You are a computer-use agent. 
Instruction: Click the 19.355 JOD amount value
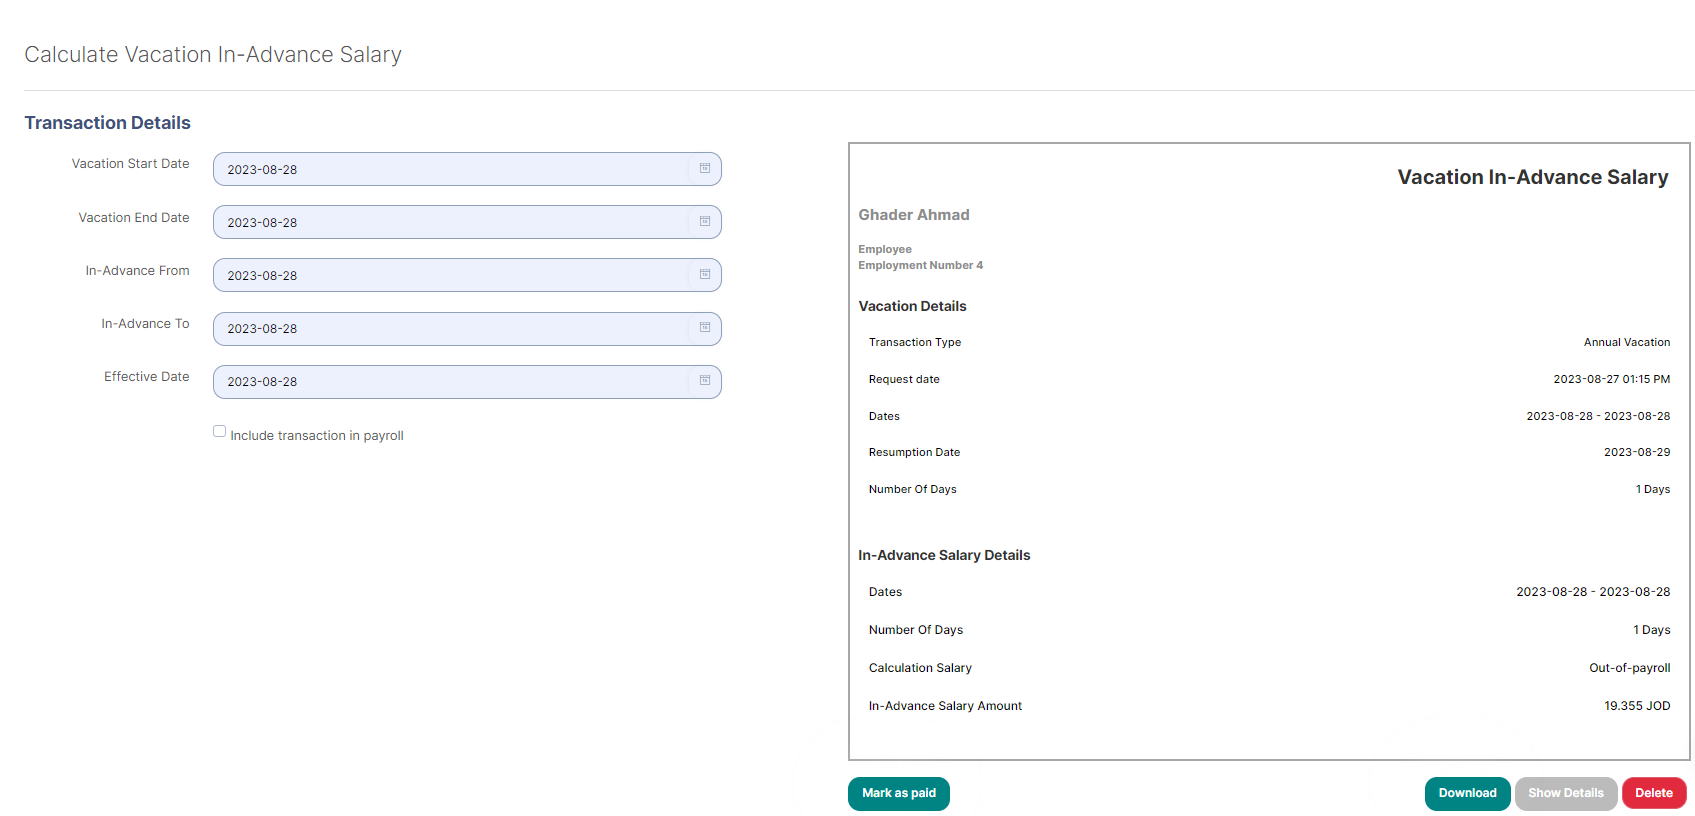[1637, 706]
